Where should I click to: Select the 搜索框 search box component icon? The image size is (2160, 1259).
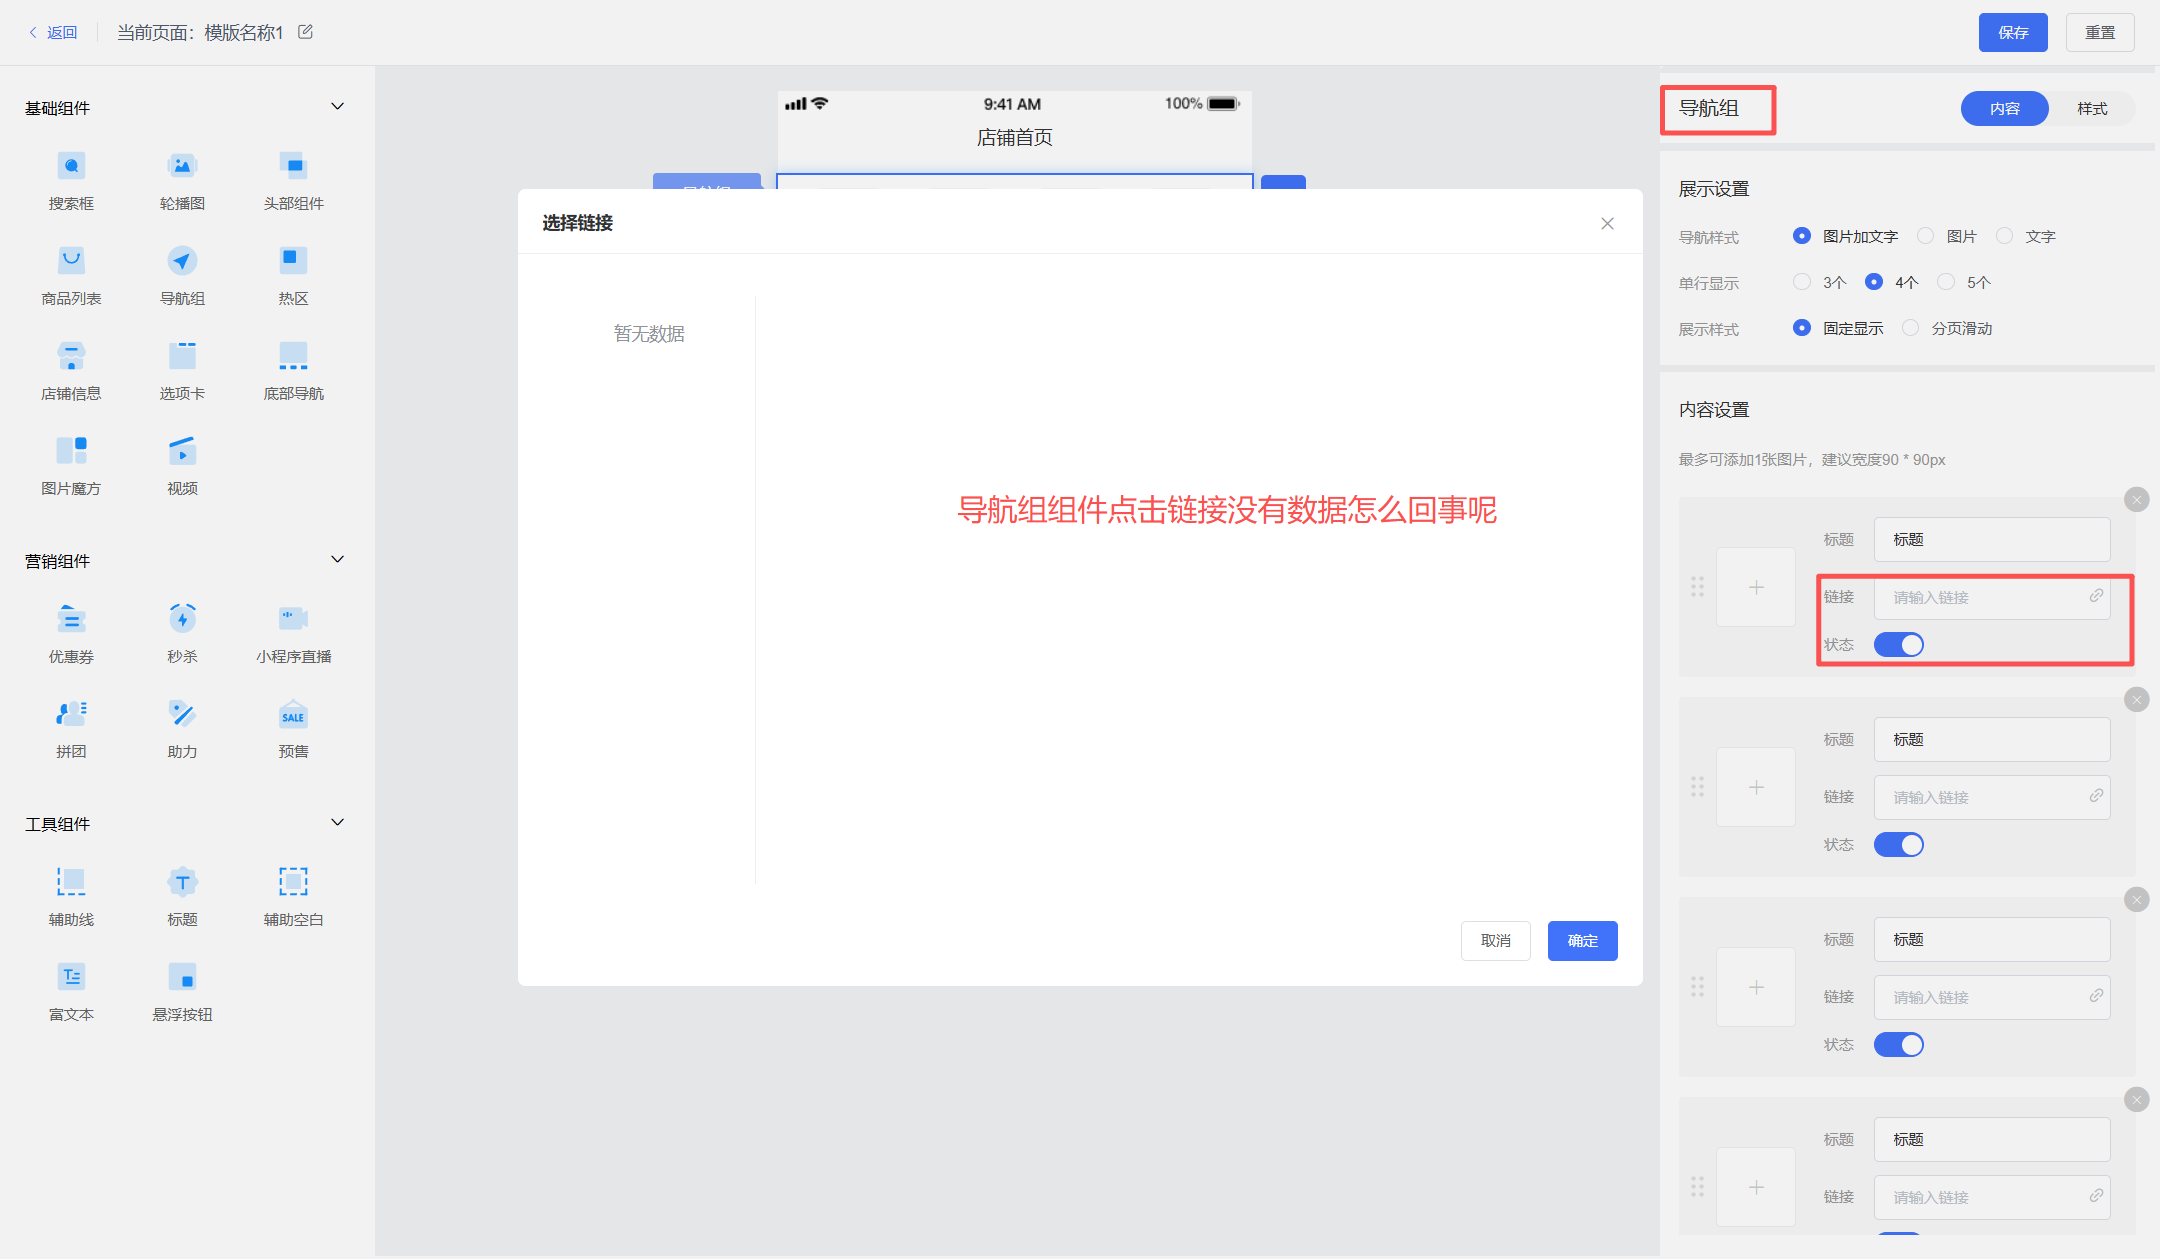point(71,166)
